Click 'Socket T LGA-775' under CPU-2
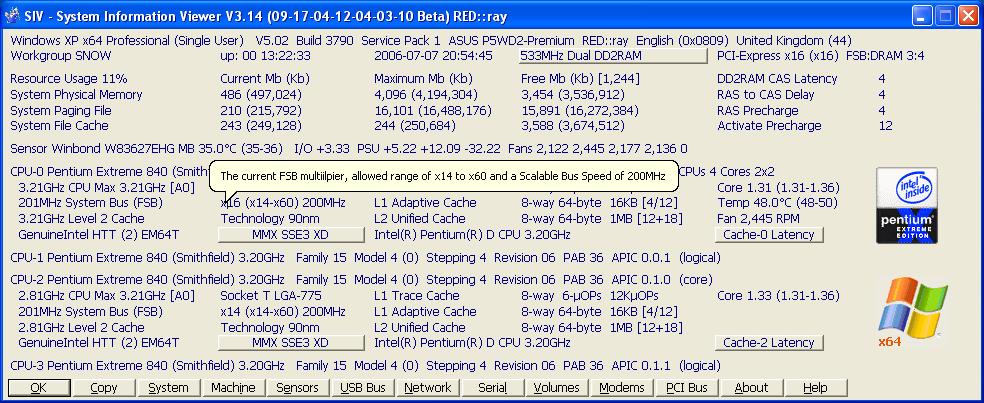Viewport: 984px width, 403px height. (270, 296)
